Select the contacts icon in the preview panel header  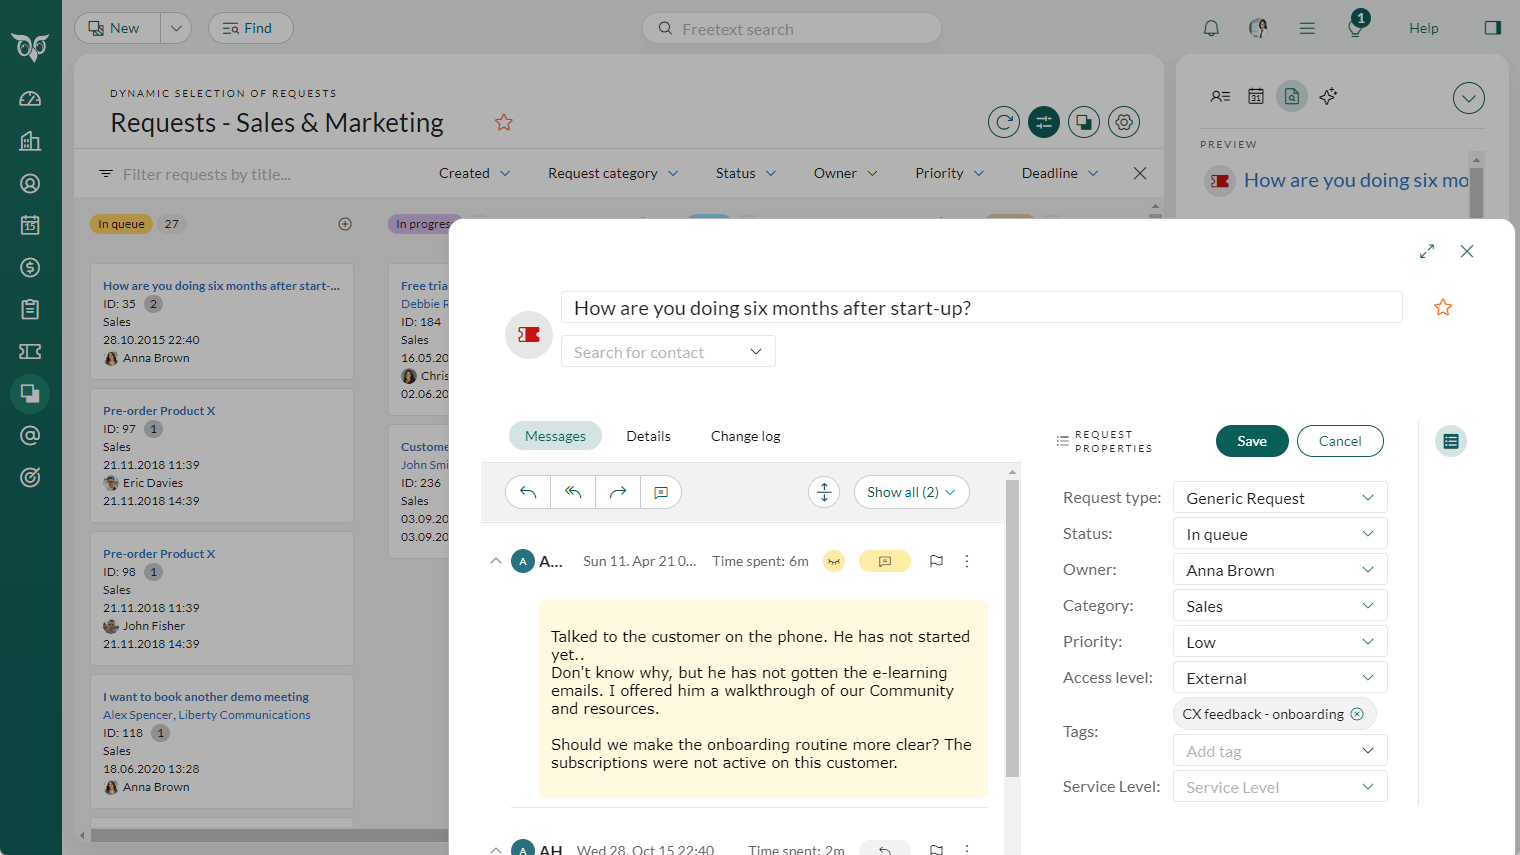(x=1220, y=96)
